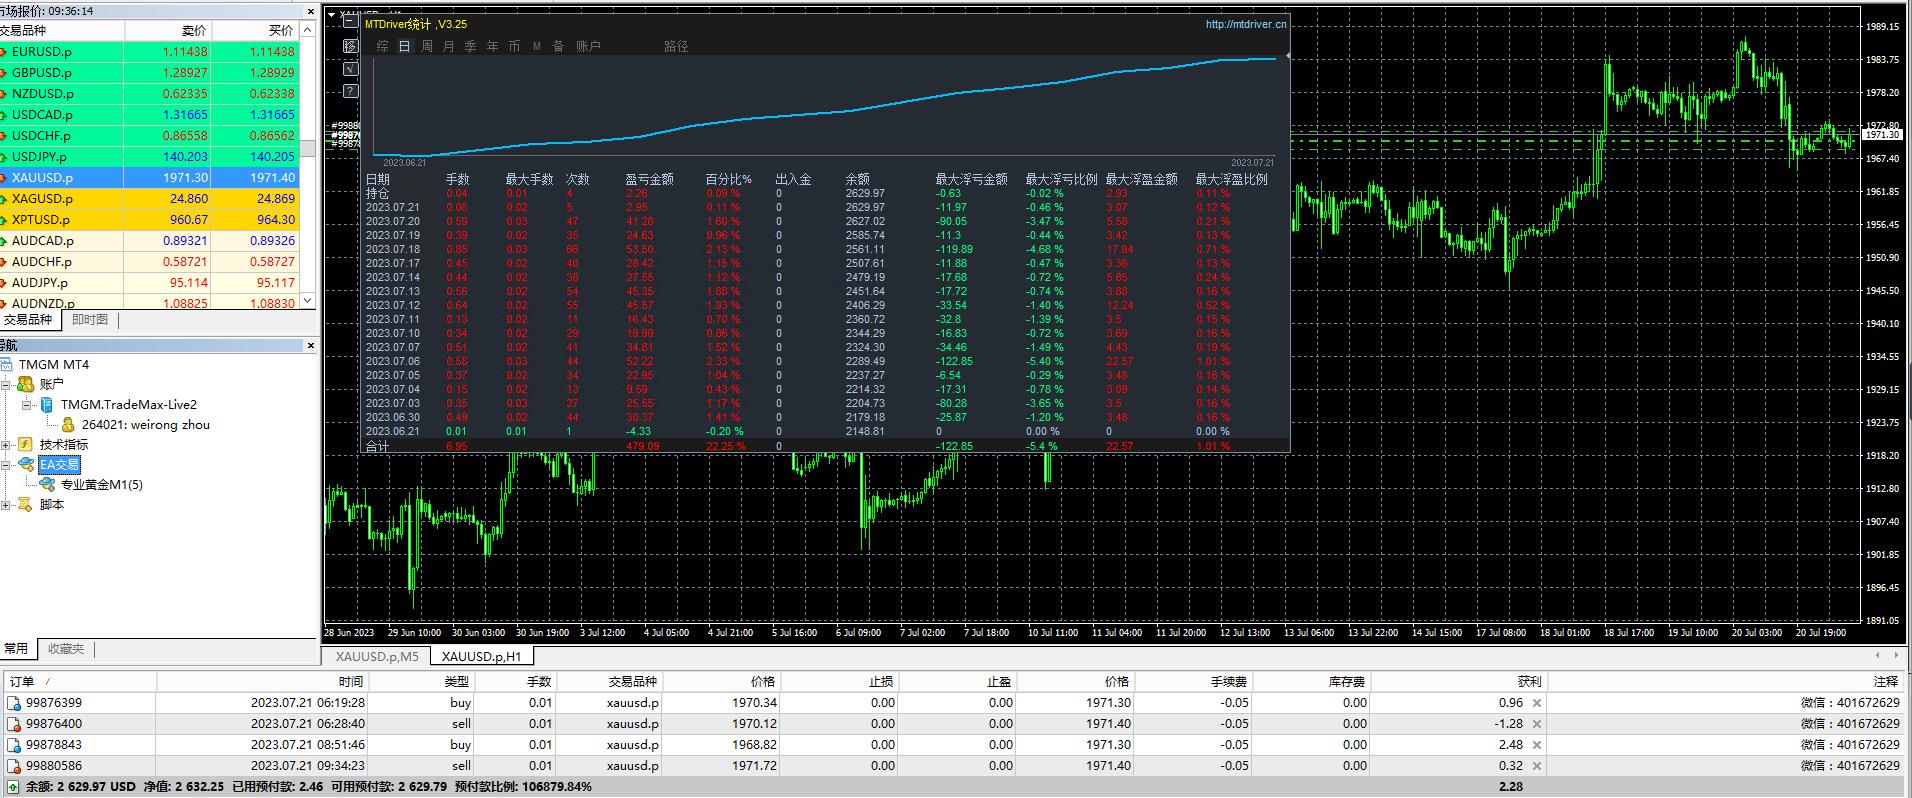Screen dimensions: 1912x798
Task: Close the Market Watch panel
Action: (310, 11)
